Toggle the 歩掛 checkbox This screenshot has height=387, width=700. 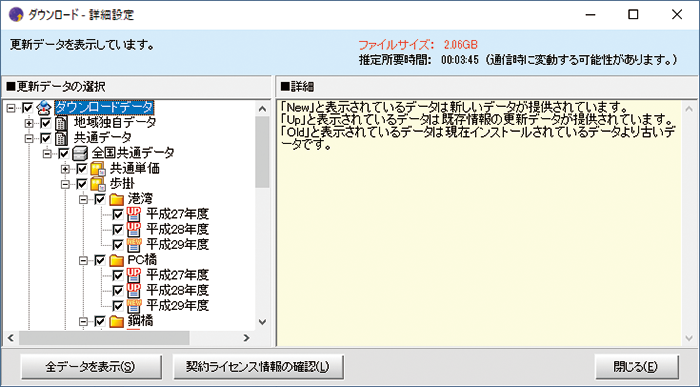(82, 184)
